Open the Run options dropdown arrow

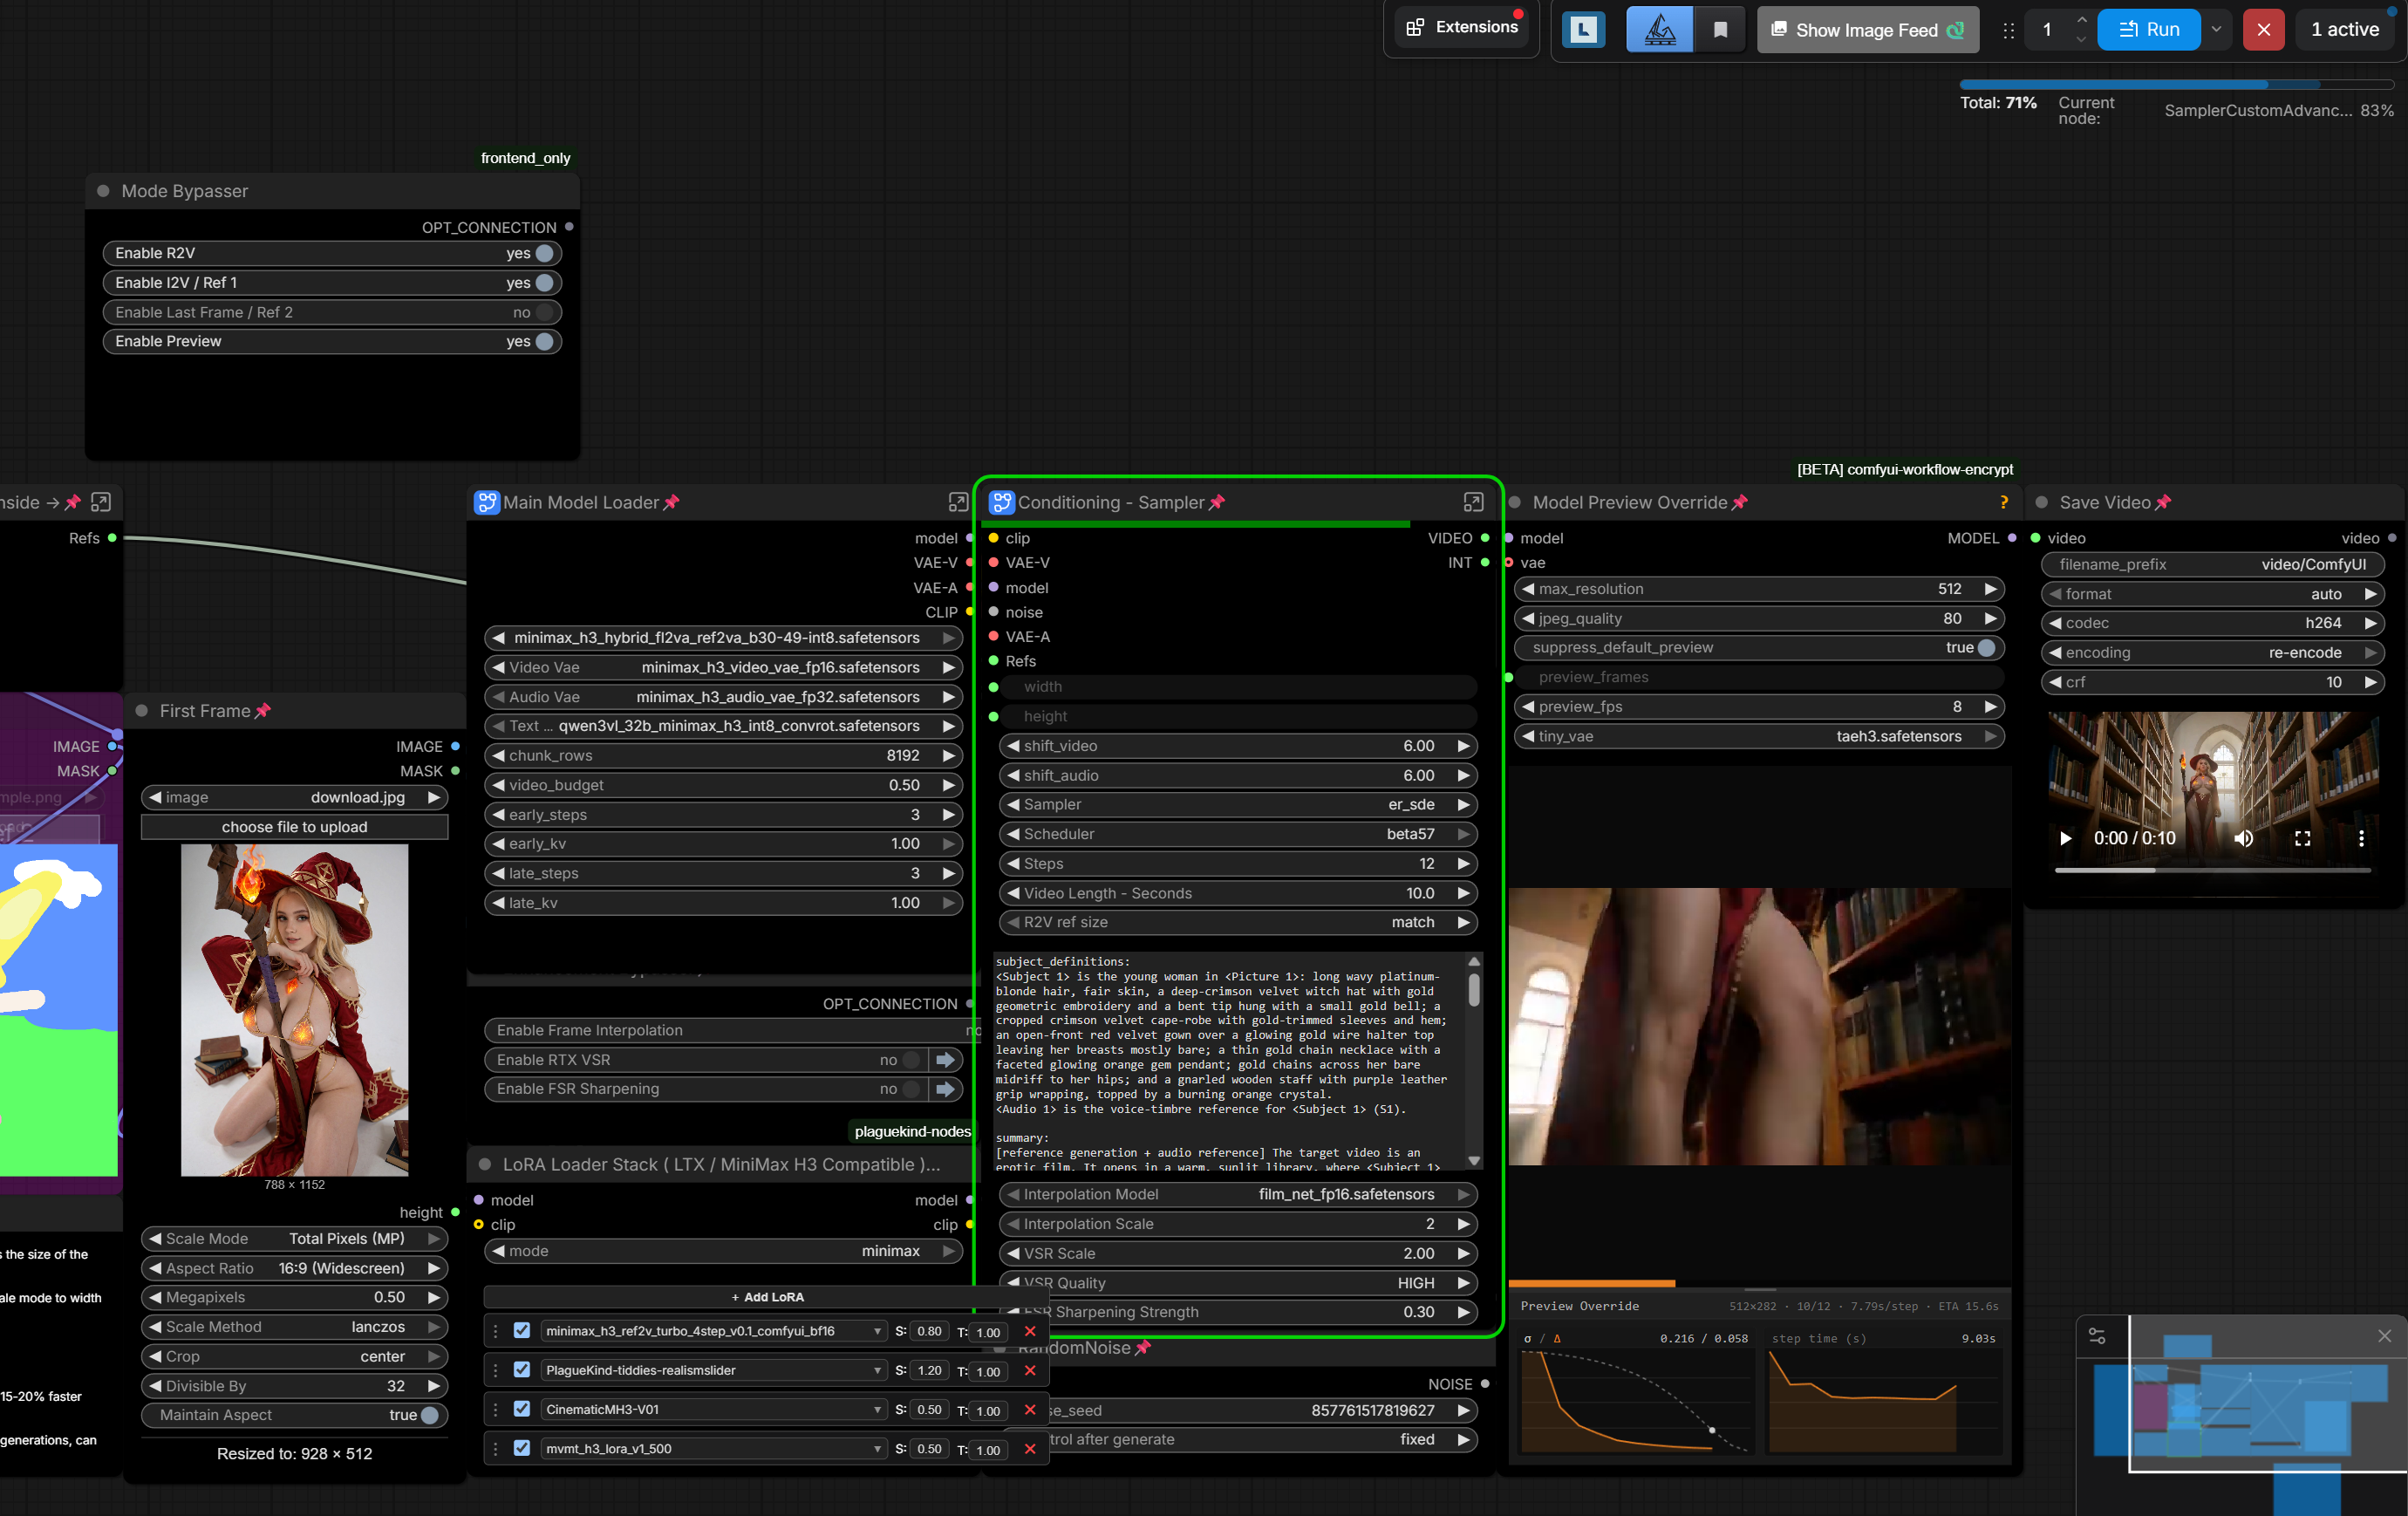pyautogui.click(x=2216, y=30)
